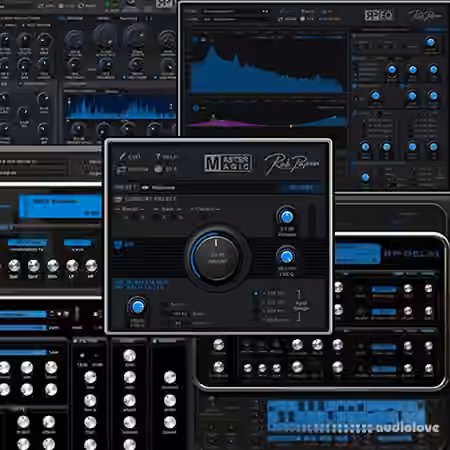Image resolution: width=450 pixels, height=450 pixels.
Task: Click the RP-EQ logo
Action: click(379, 15)
